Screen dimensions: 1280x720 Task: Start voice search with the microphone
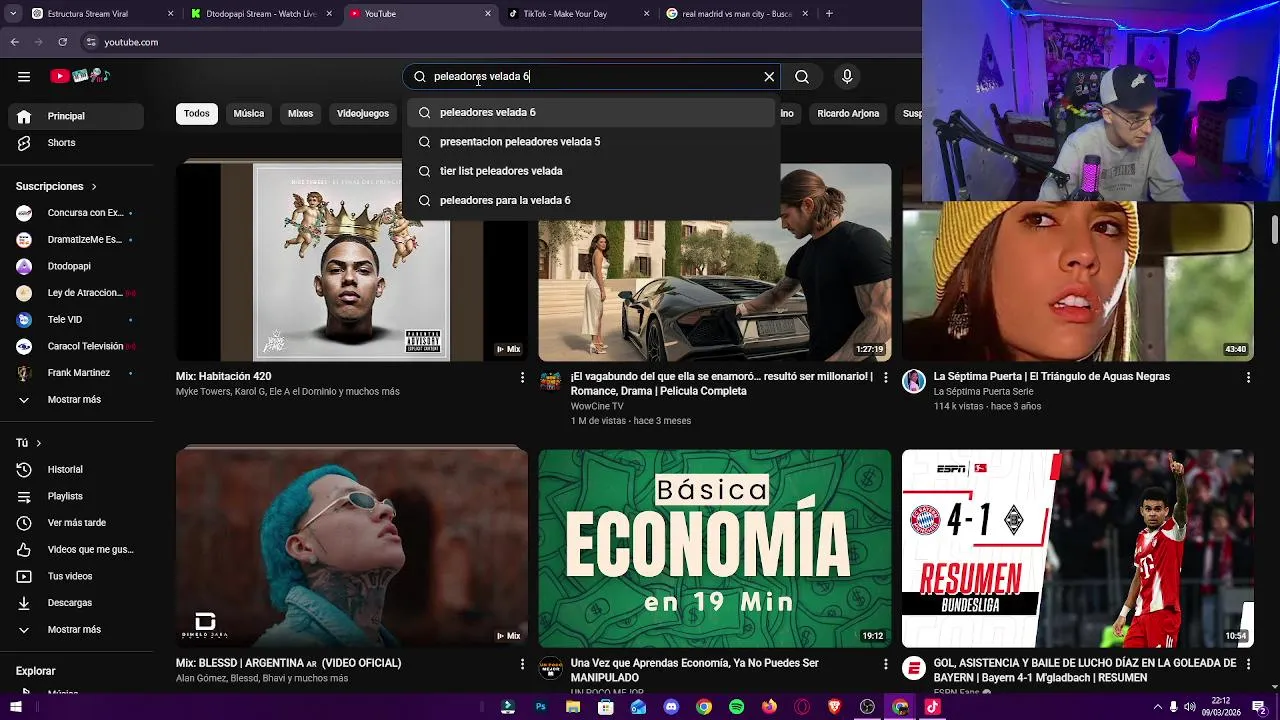(x=847, y=76)
